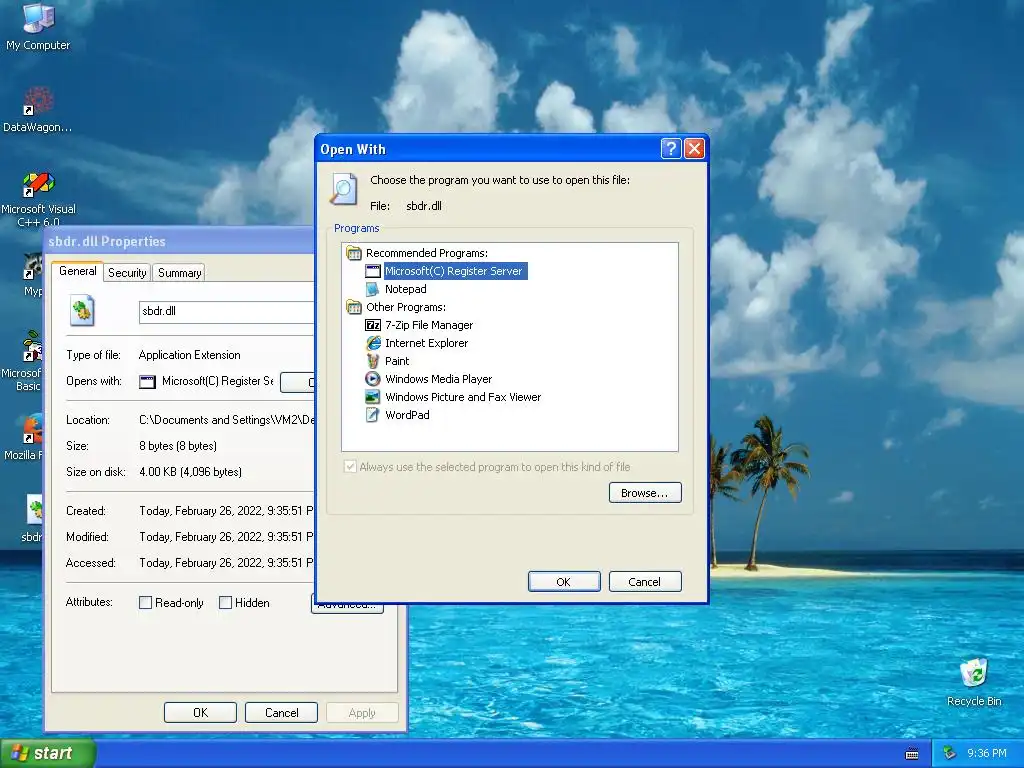The image size is (1024, 768).
Task: Open the Start menu
Action: point(48,753)
